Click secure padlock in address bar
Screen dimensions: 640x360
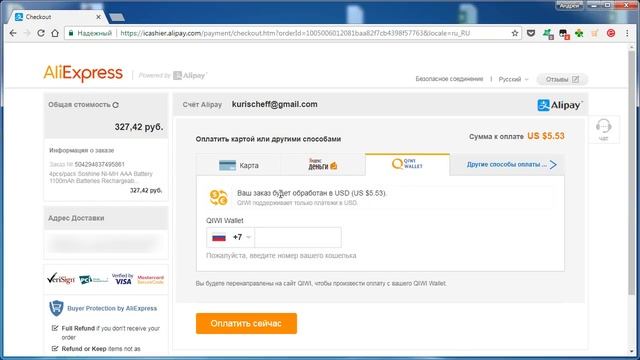[x=71, y=33]
